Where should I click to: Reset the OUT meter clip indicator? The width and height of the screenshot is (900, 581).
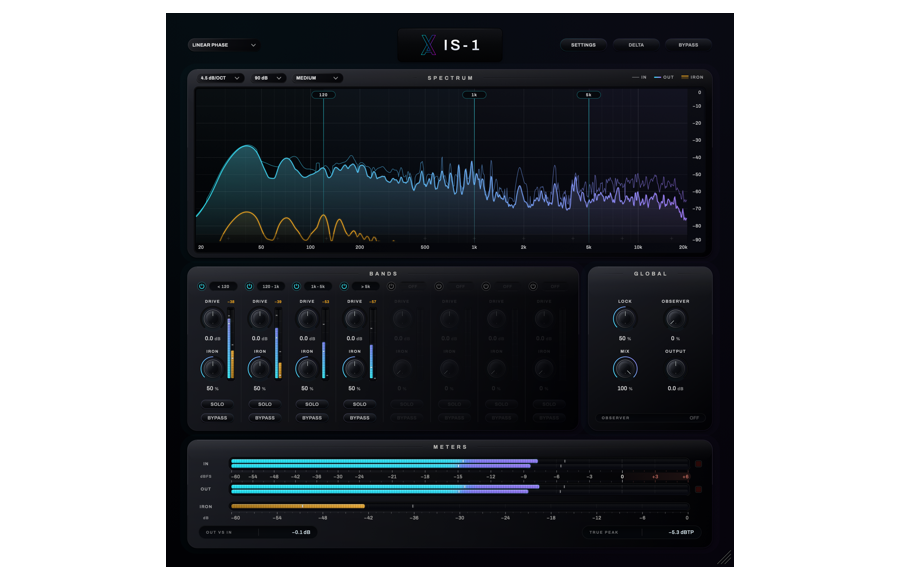pyautogui.click(x=698, y=489)
